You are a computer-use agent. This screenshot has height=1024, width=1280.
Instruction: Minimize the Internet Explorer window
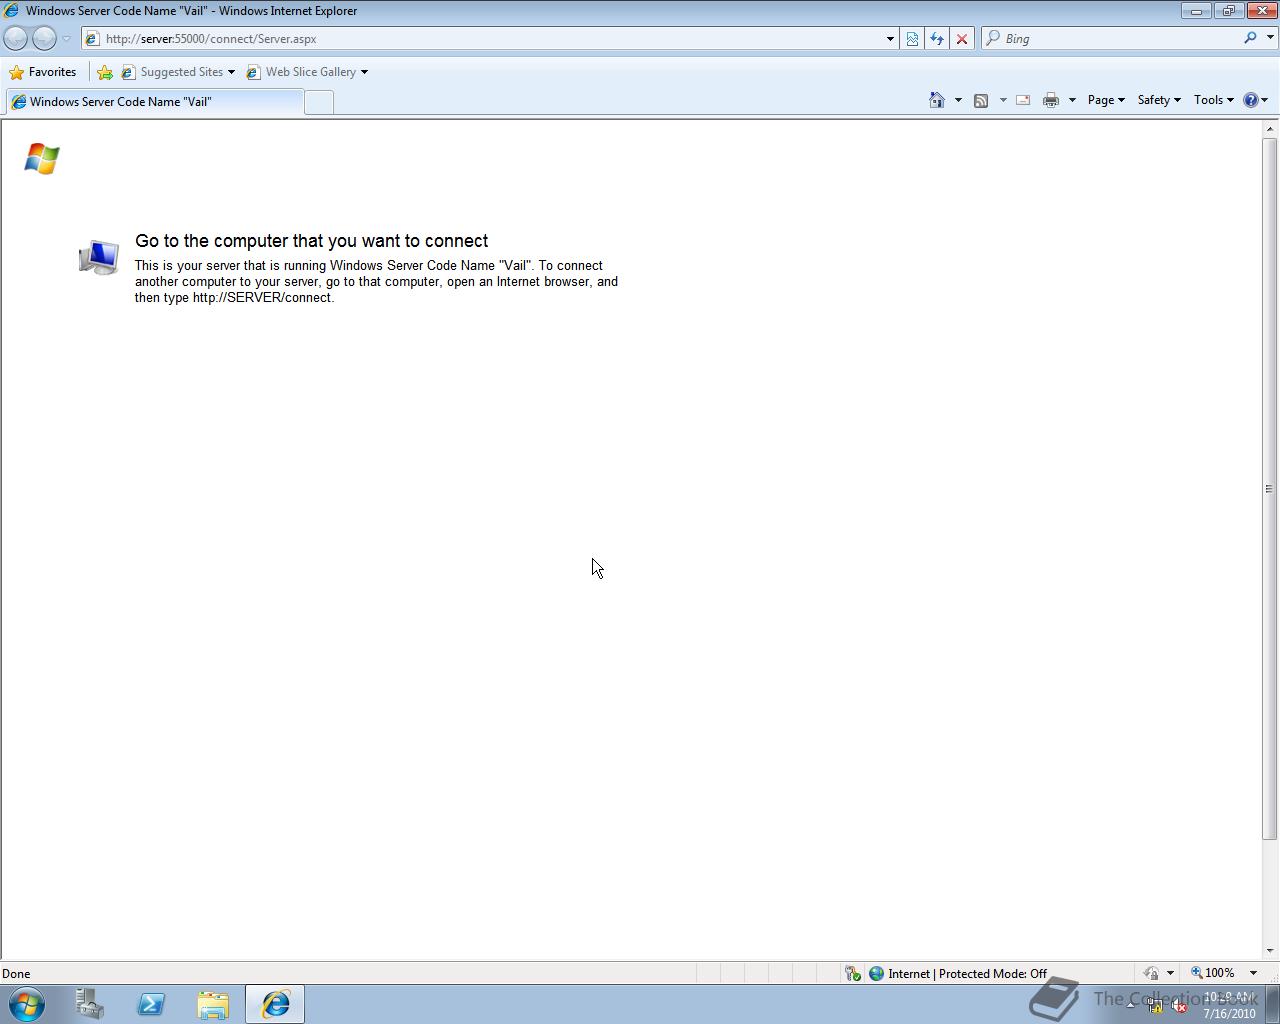coord(1196,10)
